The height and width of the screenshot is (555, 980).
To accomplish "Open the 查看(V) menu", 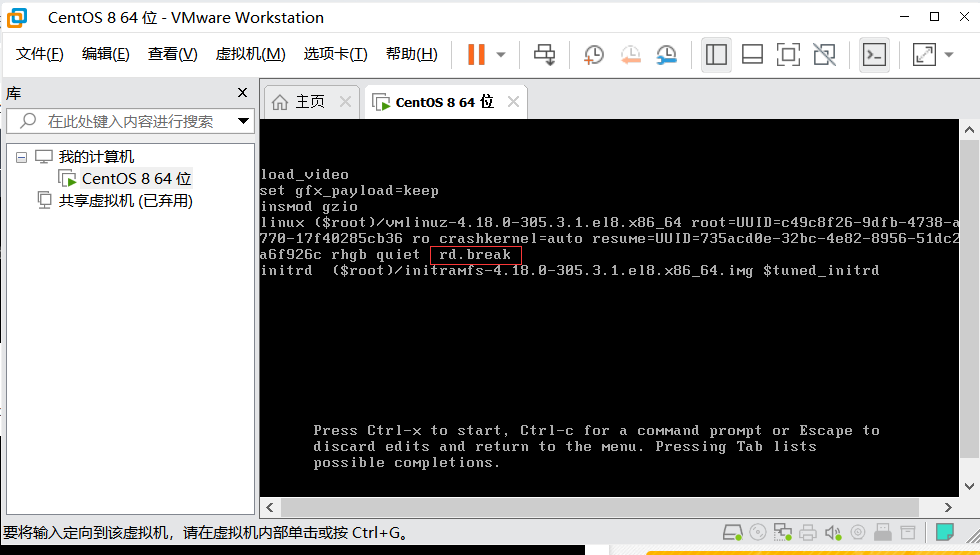I will pyautogui.click(x=172, y=54).
